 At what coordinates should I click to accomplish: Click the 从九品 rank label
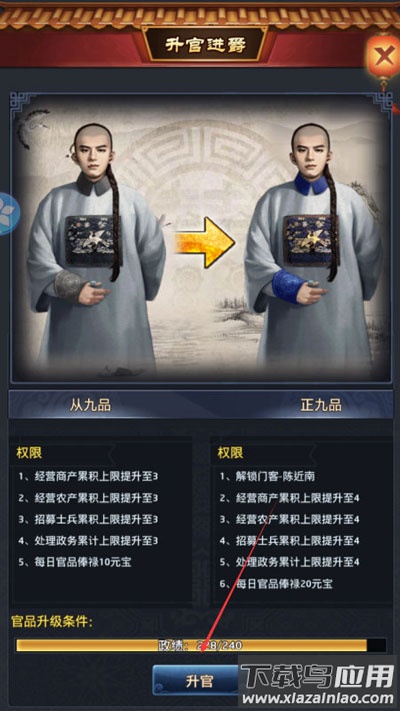point(90,405)
